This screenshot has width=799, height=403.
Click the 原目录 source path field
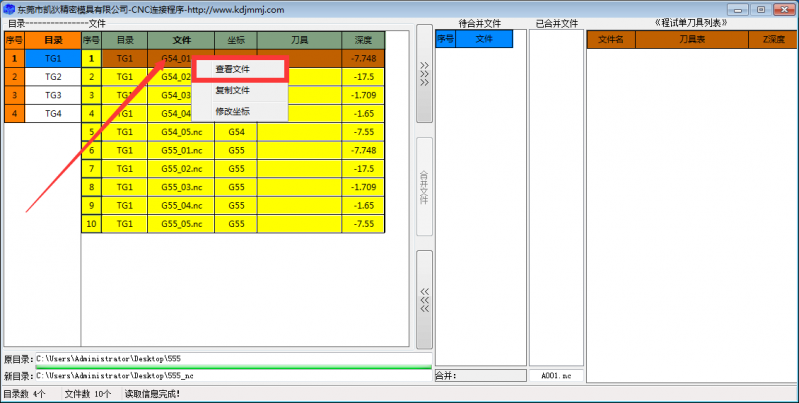pyautogui.click(x=232, y=358)
